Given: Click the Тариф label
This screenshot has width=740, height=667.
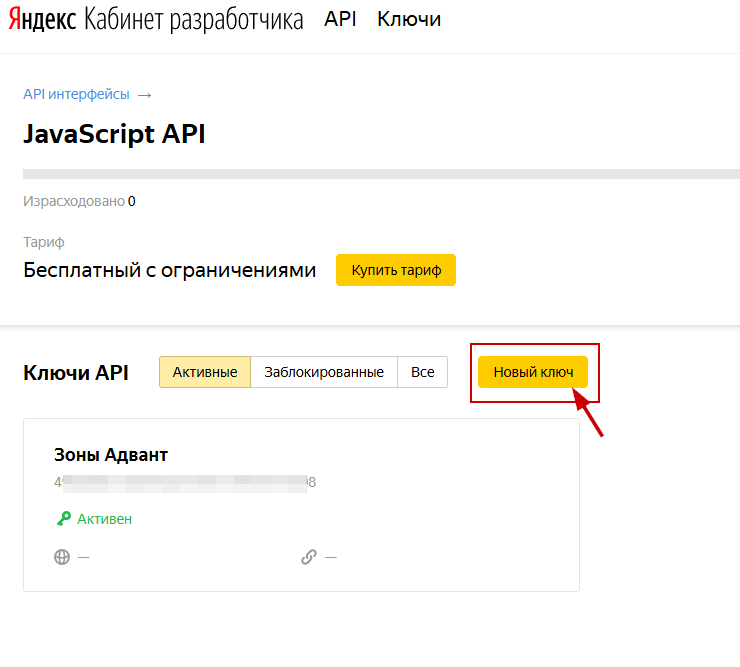Looking at the screenshot, I should pos(44,242).
